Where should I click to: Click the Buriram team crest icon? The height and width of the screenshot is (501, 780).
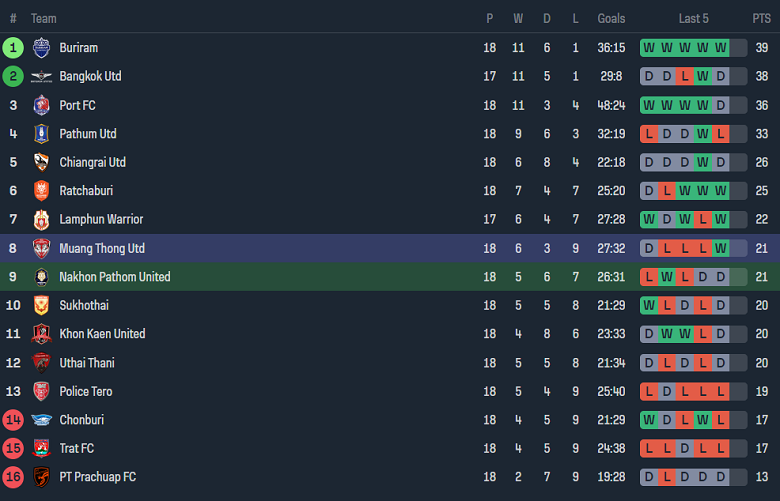(x=41, y=48)
